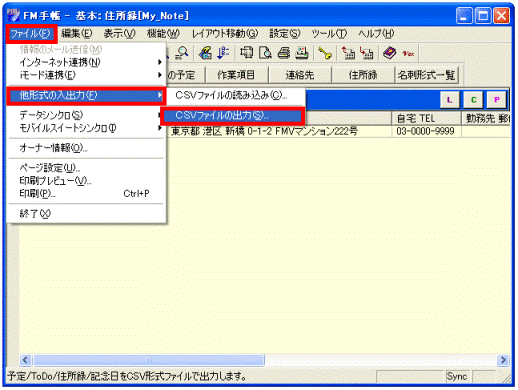
Task: Choose CSVファイルの出力(S)... entry
Action: [x=232, y=116]
